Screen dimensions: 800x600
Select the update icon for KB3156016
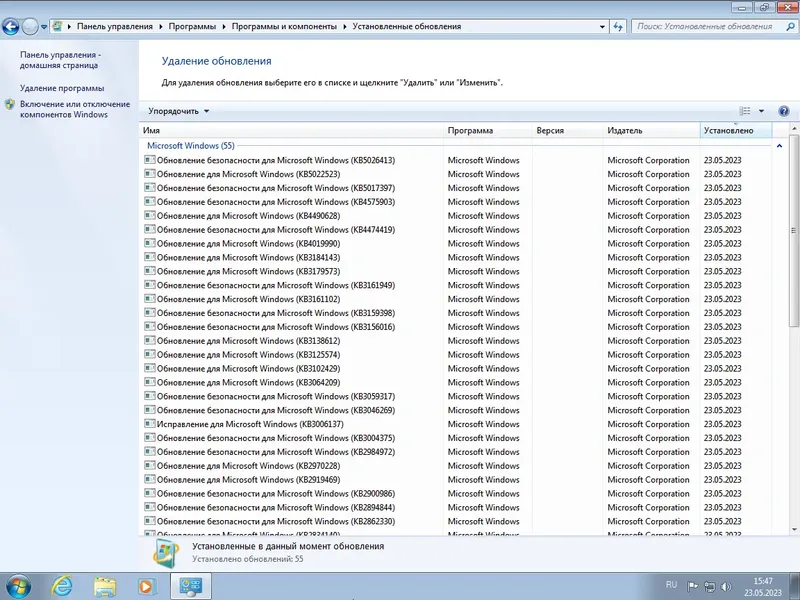(x=149, y=327)
